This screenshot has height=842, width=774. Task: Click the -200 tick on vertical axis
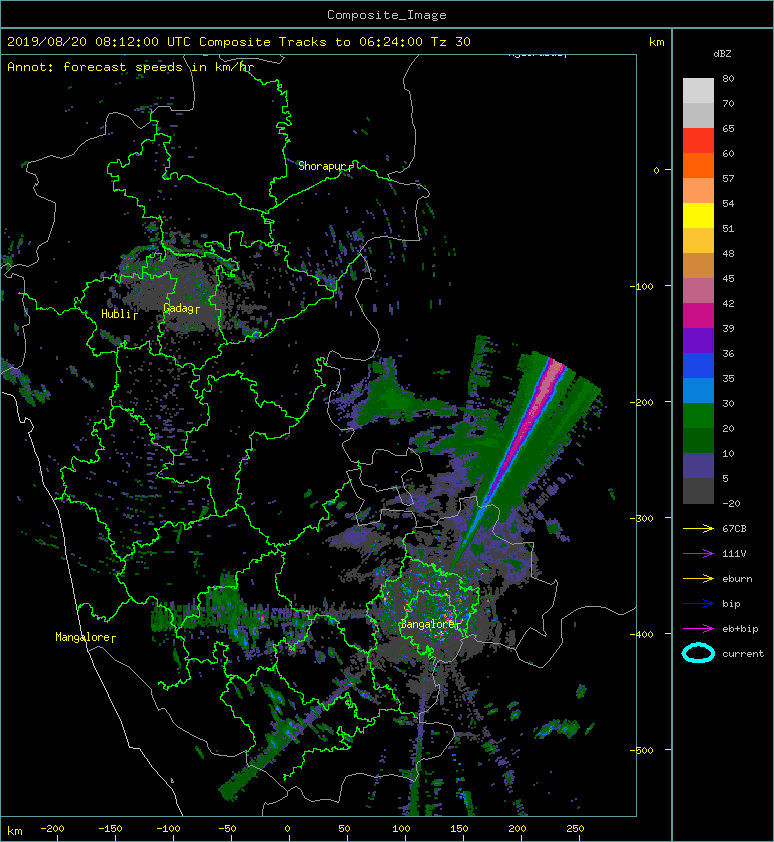(x=642, y=402)
